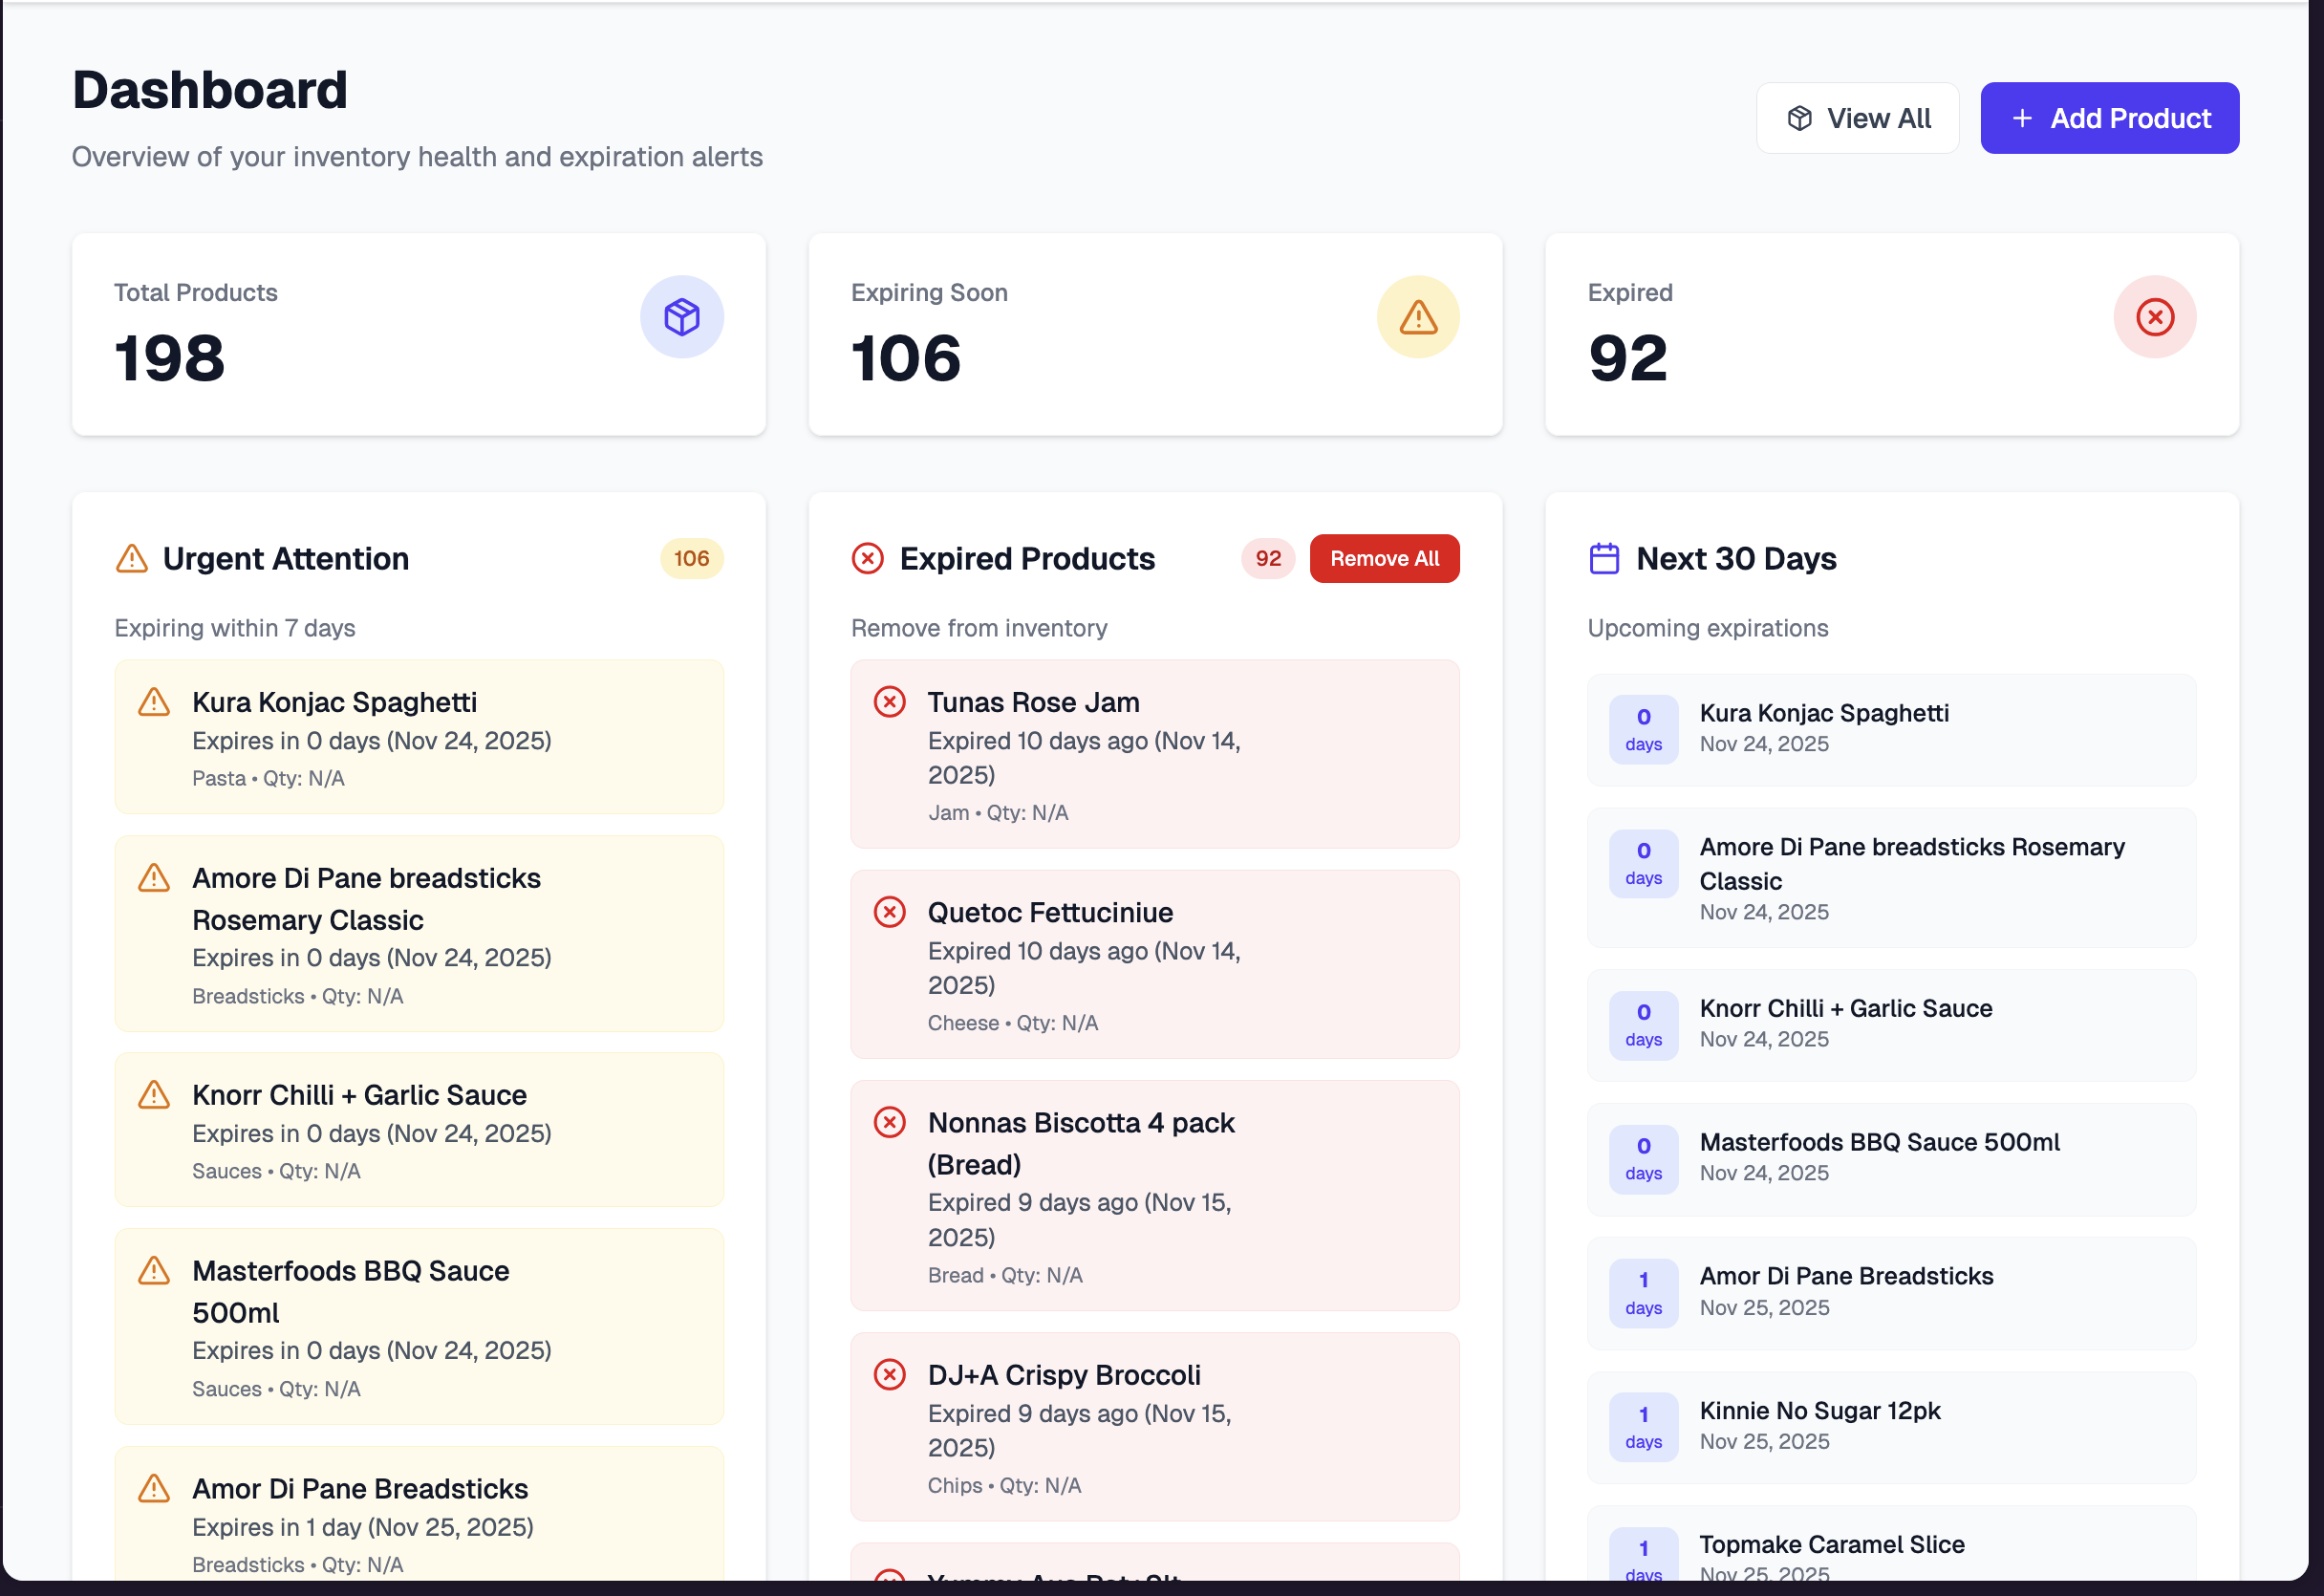Select the DJ+A Crispy Broccoli expired item
The height and width of the screenshot is (1596, 2324).
pyautogui.click(x=1155, y=1427)
